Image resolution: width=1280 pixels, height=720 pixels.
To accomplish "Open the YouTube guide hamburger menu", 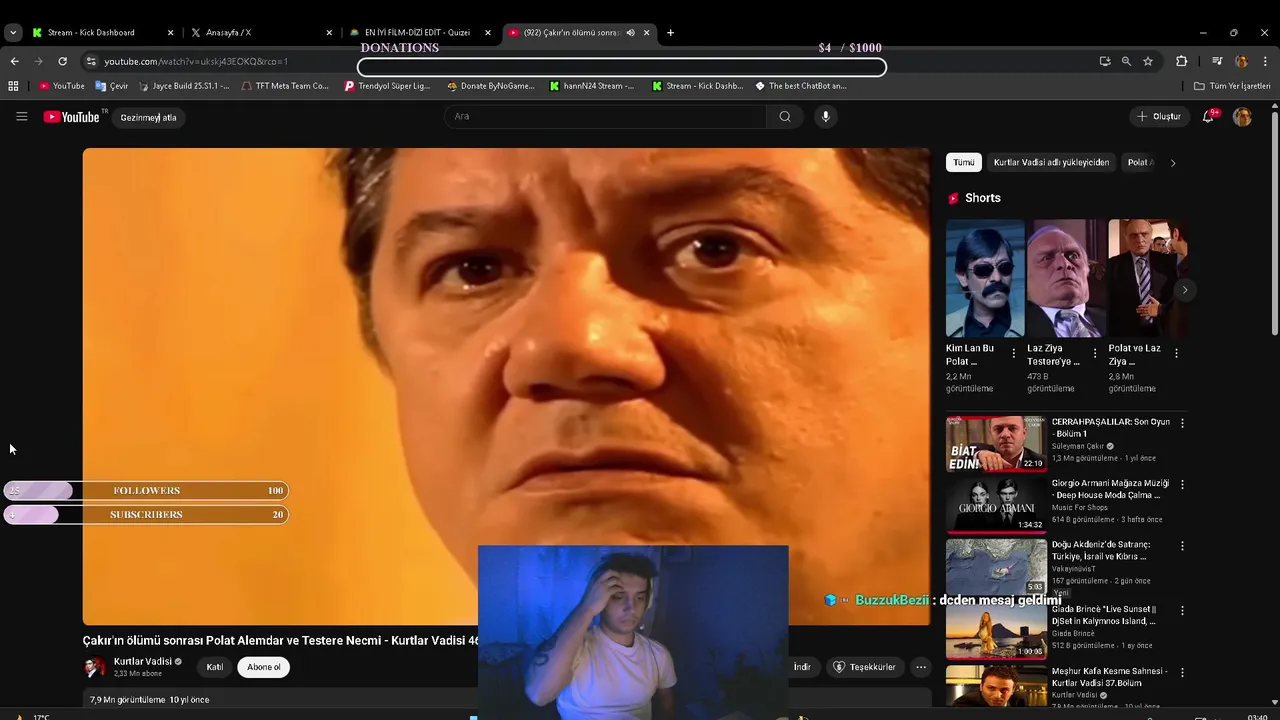I will pyautogui.click(x=21, y=117).
